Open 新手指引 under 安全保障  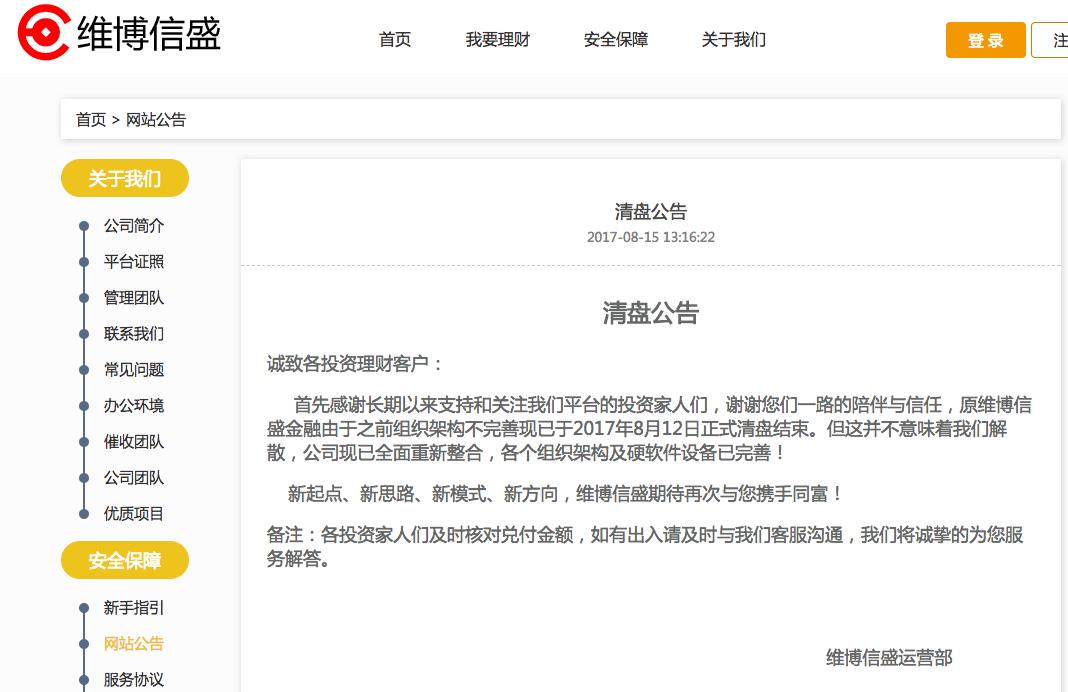click(133, 608)
